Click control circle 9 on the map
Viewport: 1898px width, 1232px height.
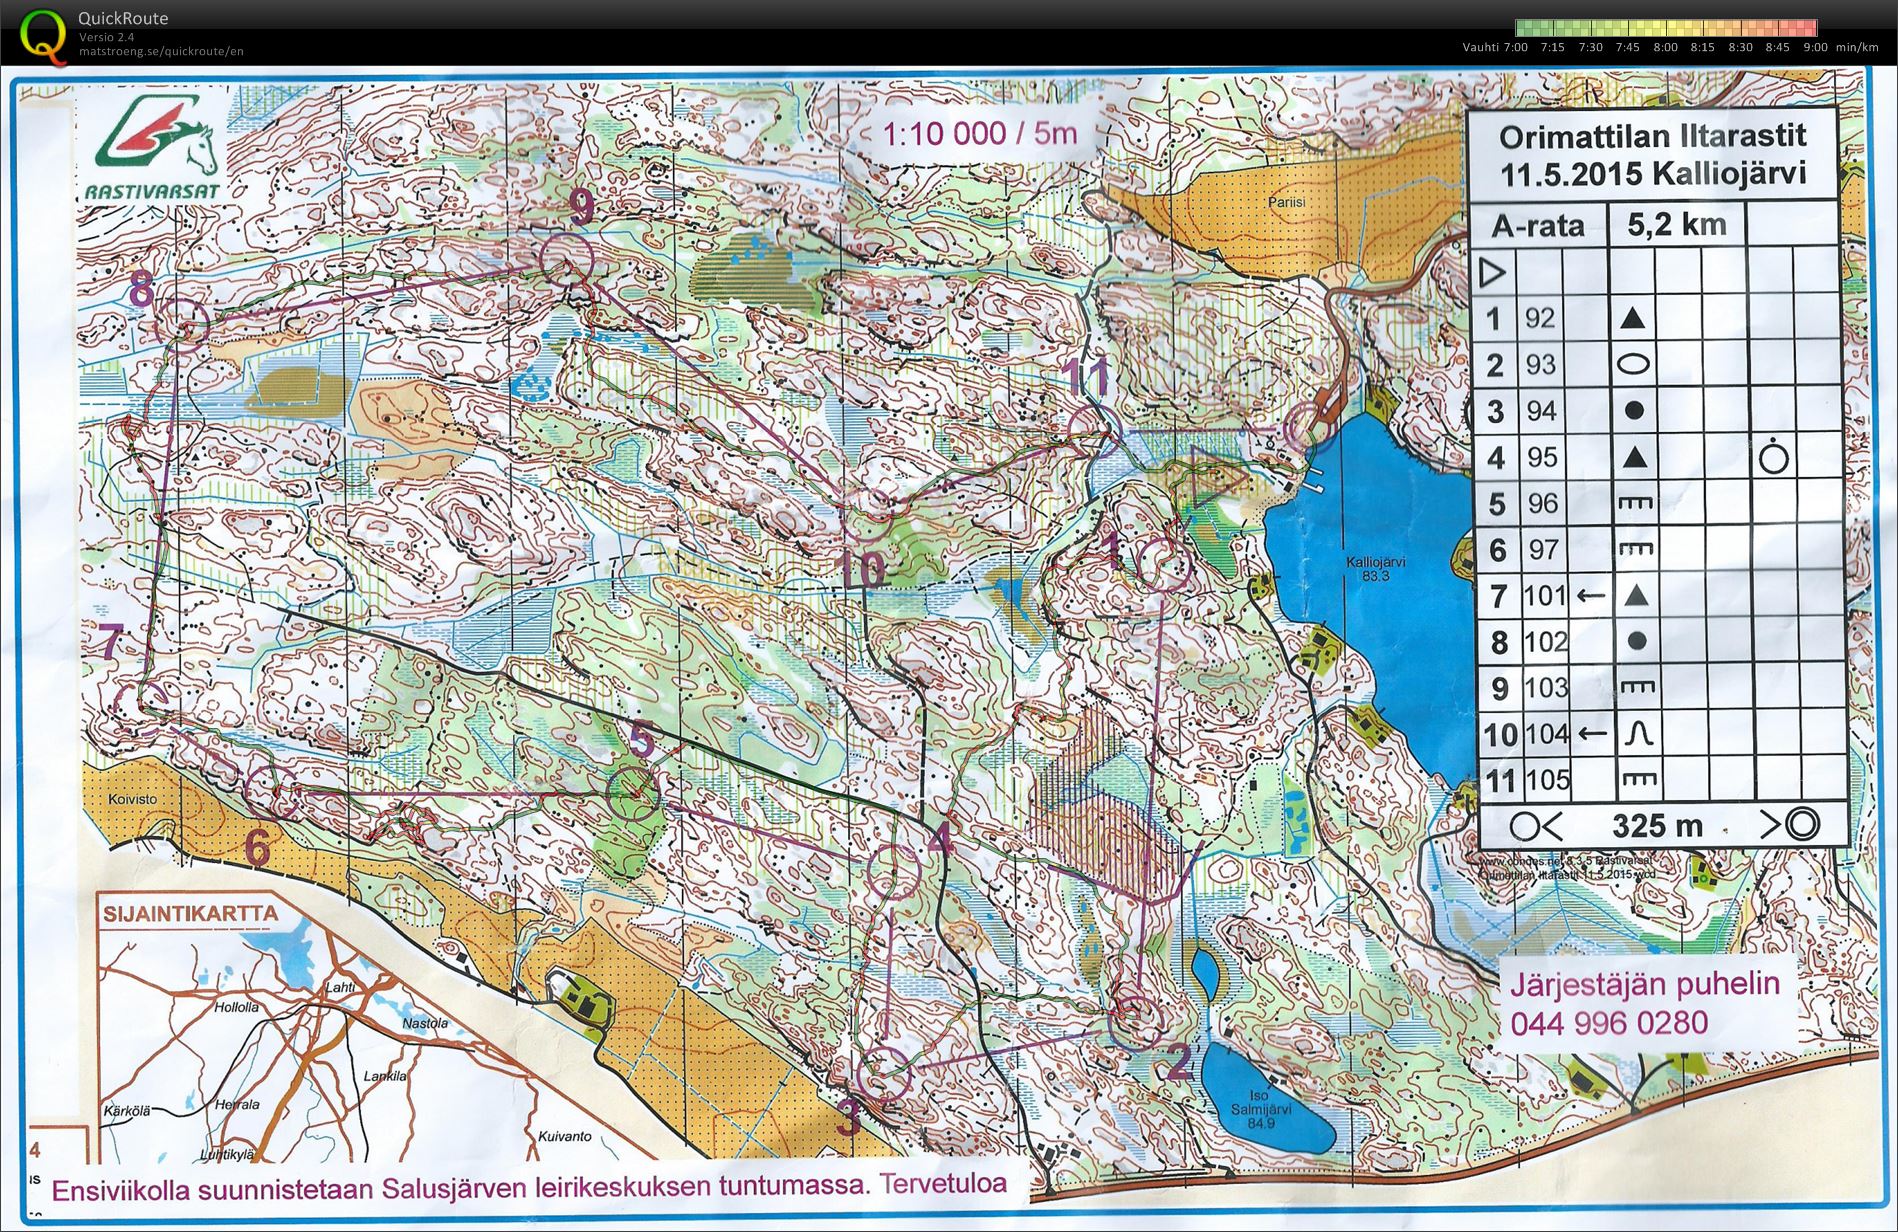click(x=567, y=258)
